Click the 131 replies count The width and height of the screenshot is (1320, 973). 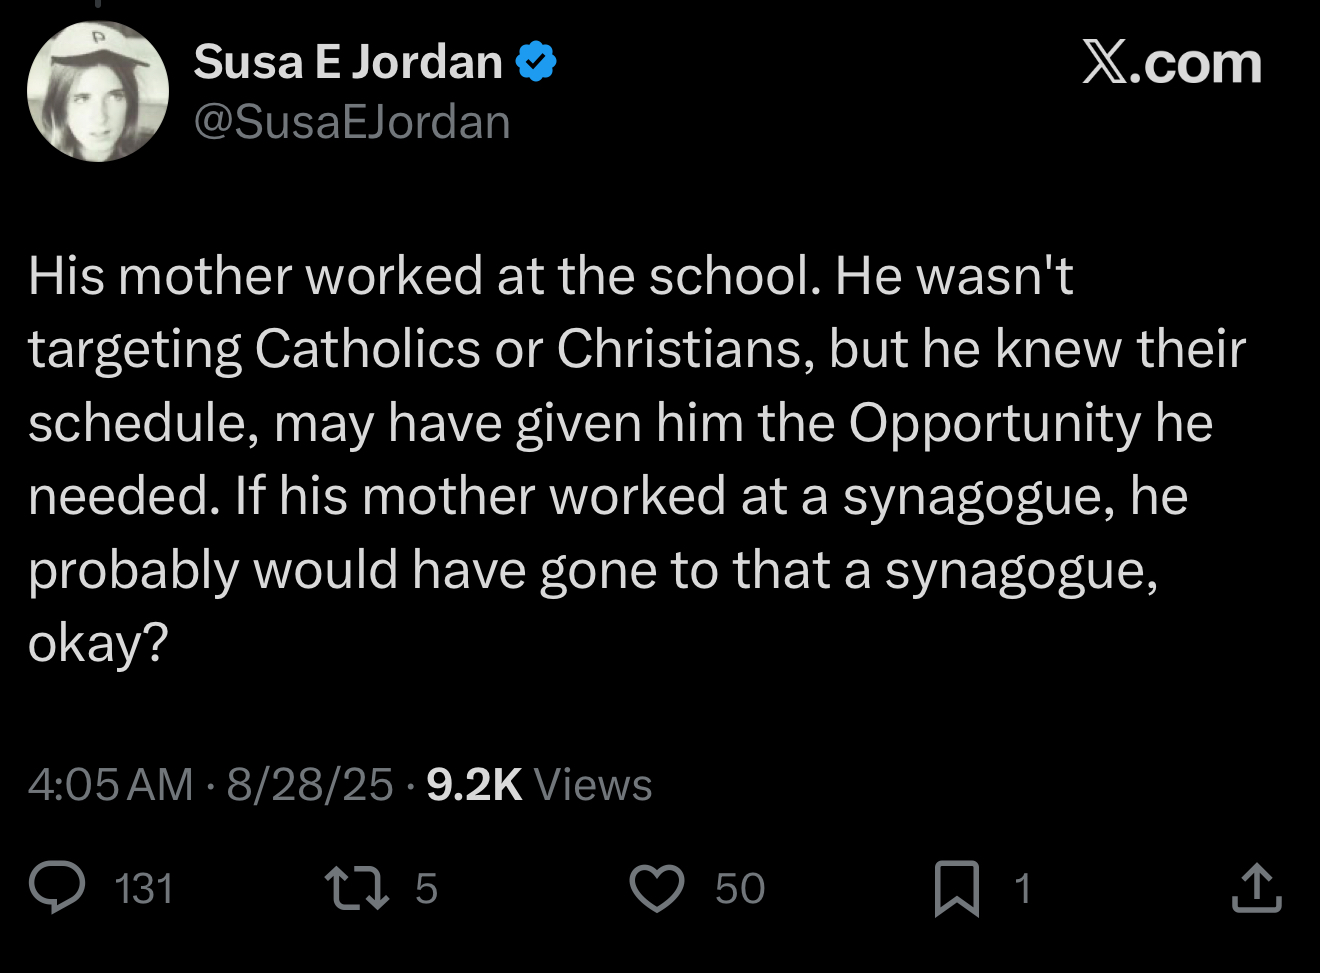click(144, 889)
